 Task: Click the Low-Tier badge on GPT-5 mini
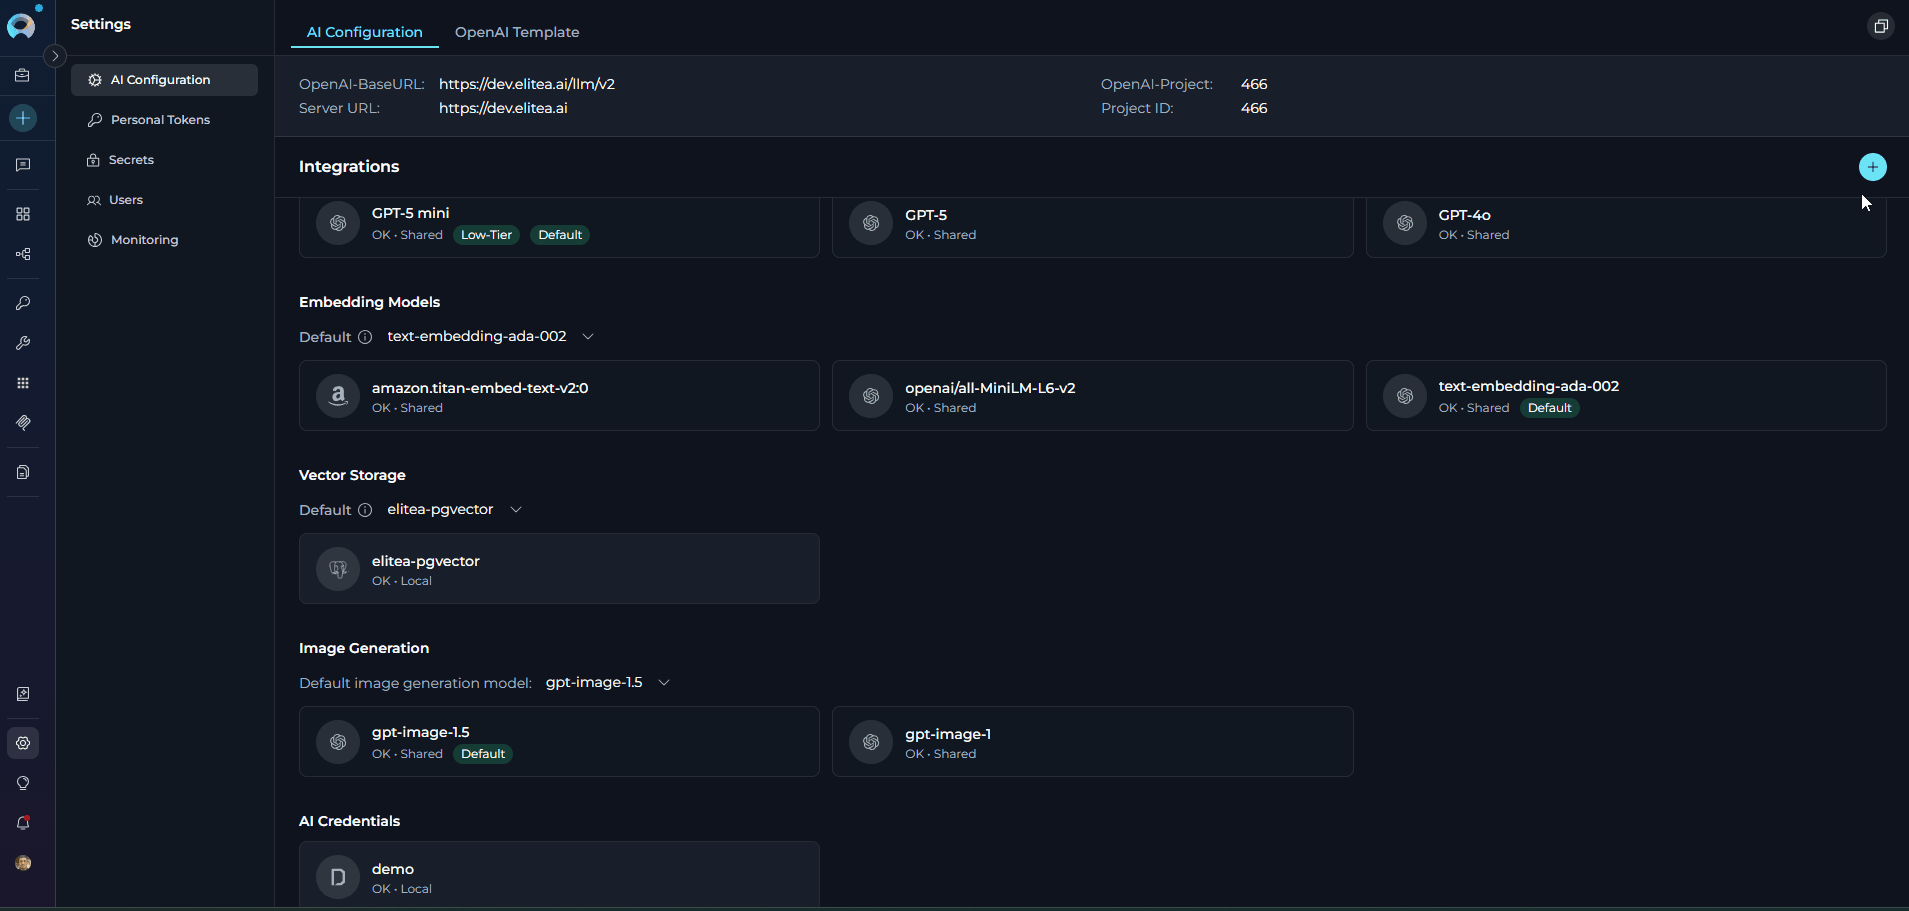point(486,235)
